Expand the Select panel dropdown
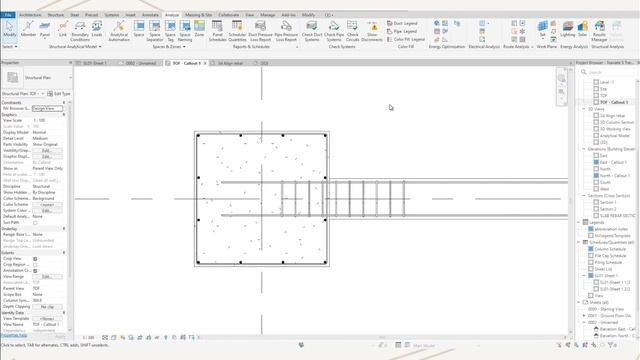Image resolution: width=640 pixels, height=360 pixels. (10, 47)
